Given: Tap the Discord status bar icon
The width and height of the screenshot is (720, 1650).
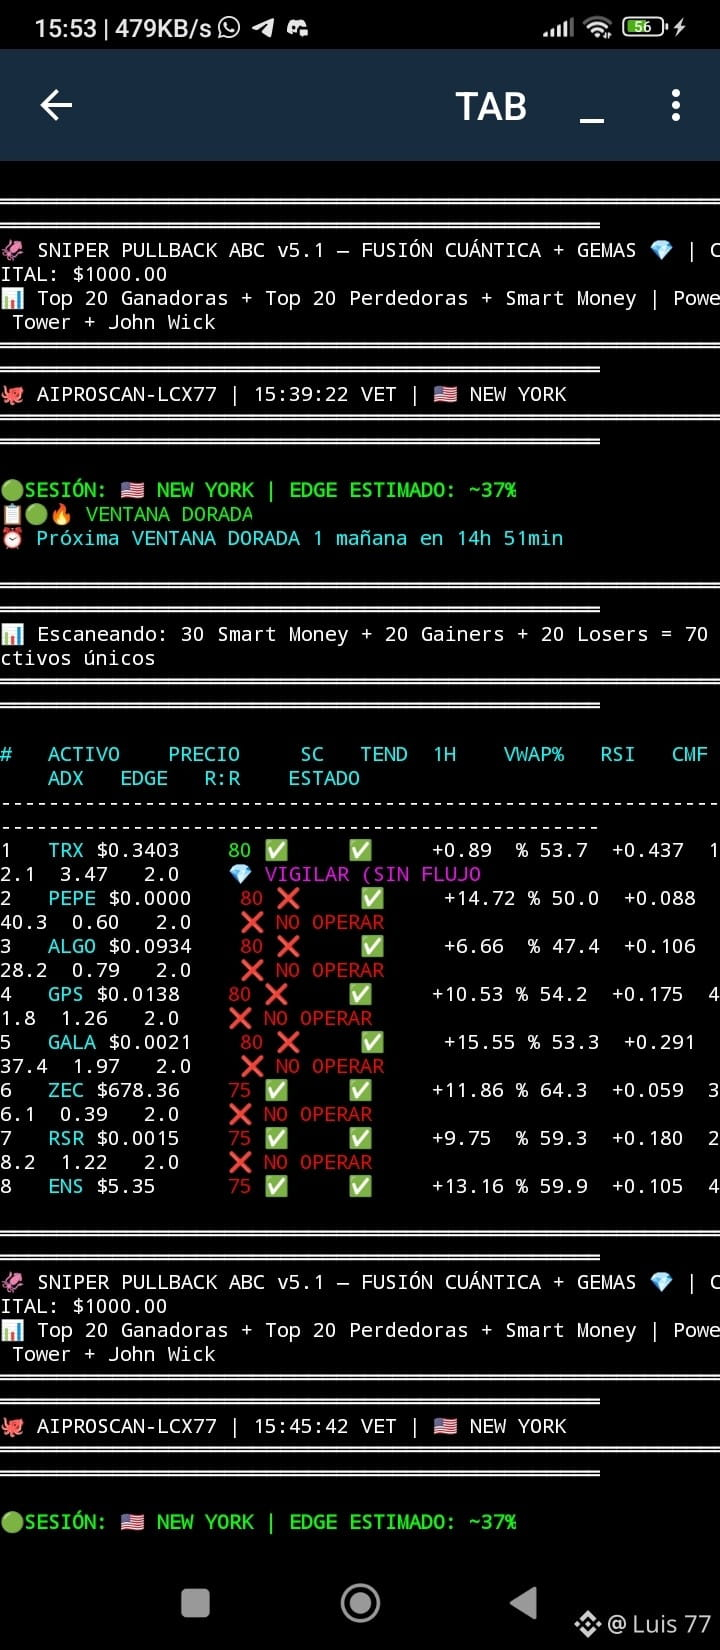Looking at the screenshot, I should [x=297, y=27].
